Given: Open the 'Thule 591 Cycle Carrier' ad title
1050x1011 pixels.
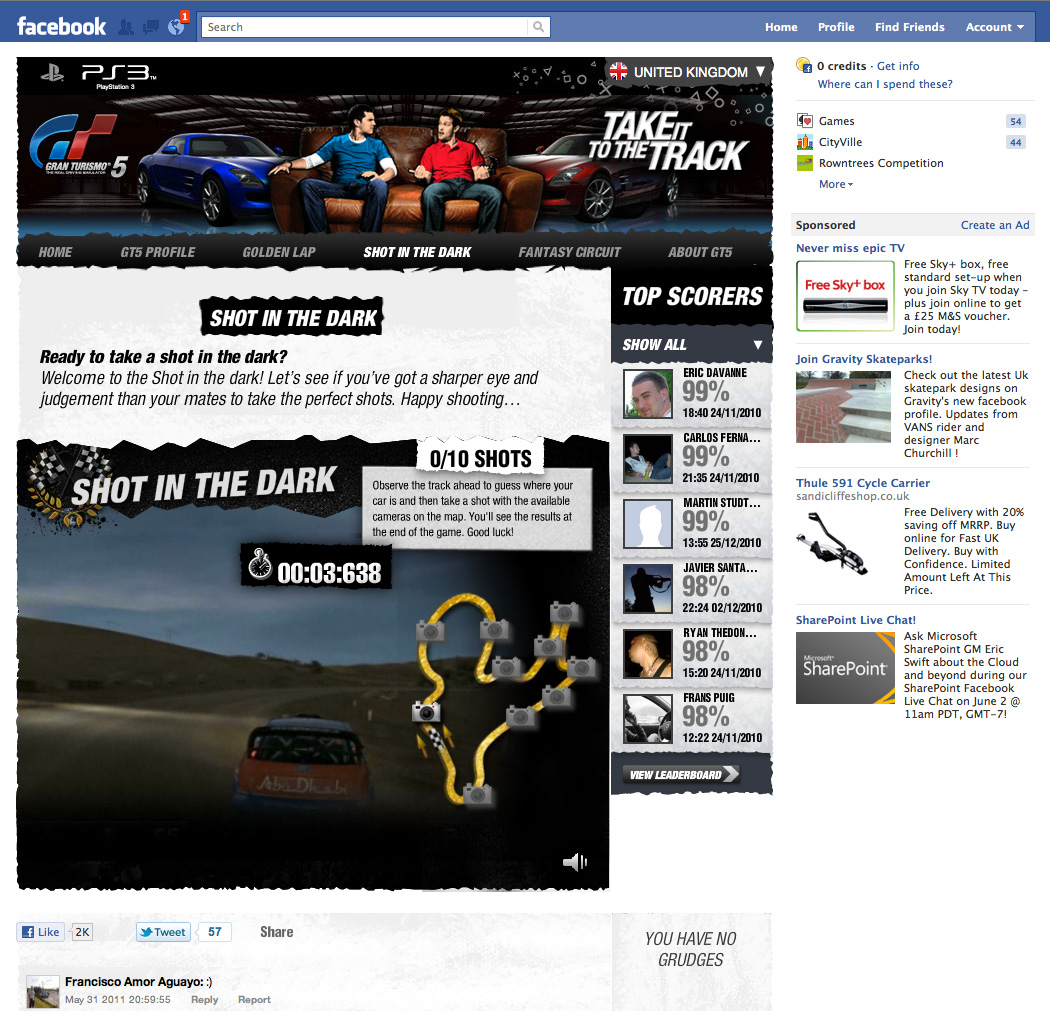Looking at the screenshot, I should tap(862, 483).
